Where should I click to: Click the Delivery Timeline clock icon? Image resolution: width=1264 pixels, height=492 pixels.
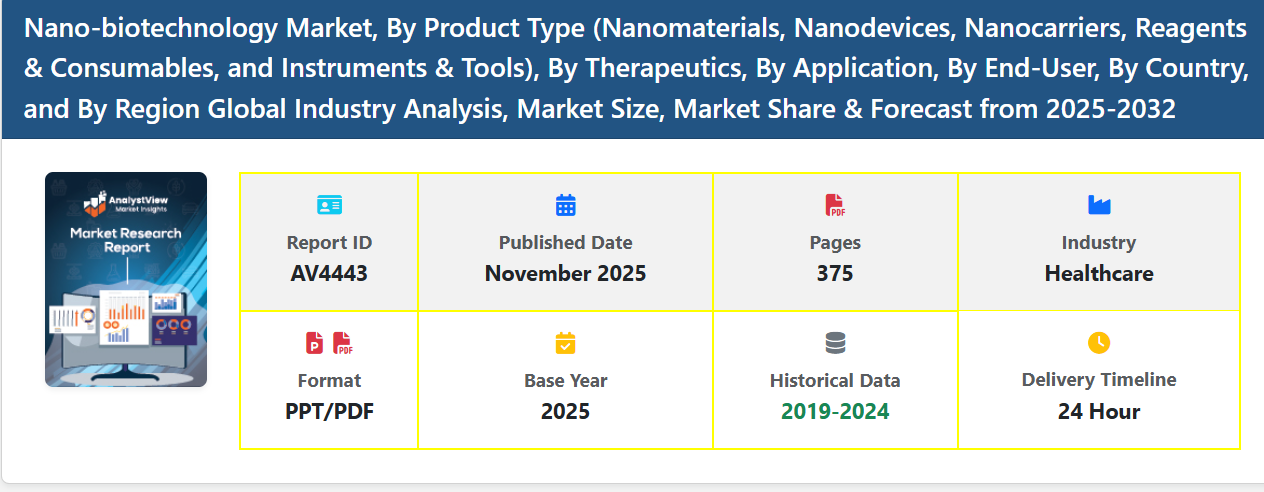pos(1099,343)
